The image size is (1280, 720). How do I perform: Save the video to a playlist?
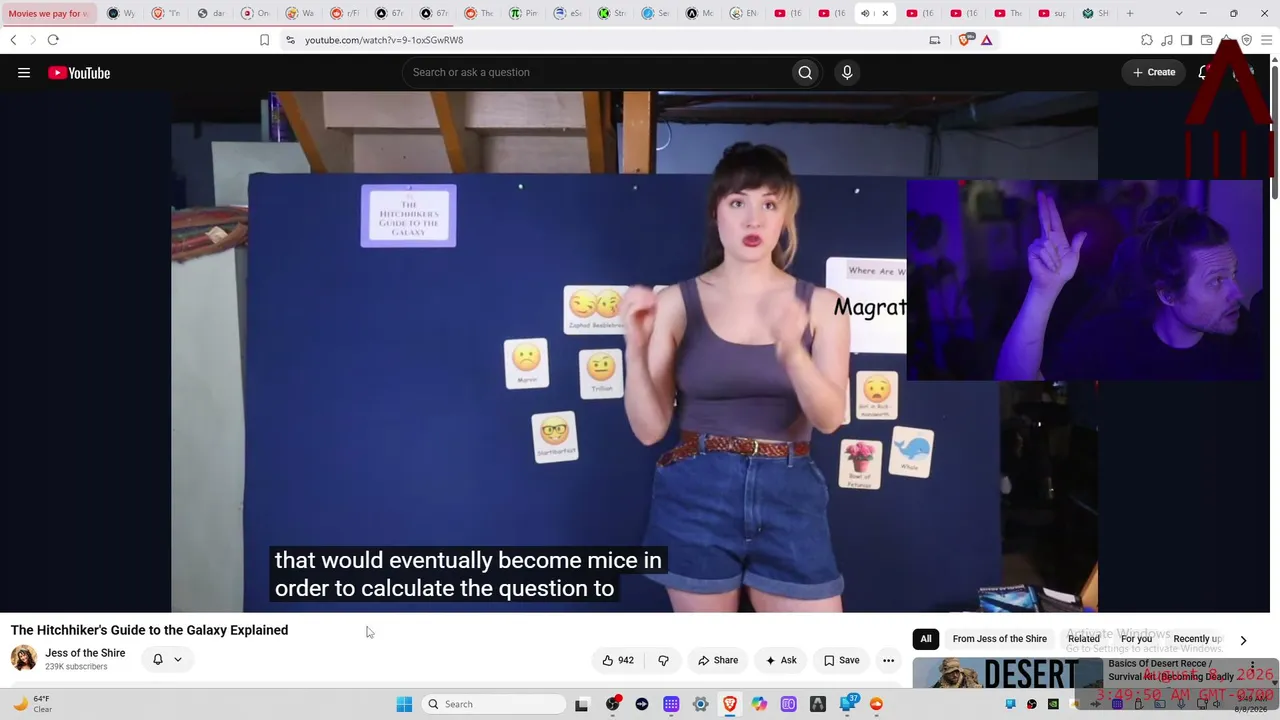click(841, 660)
